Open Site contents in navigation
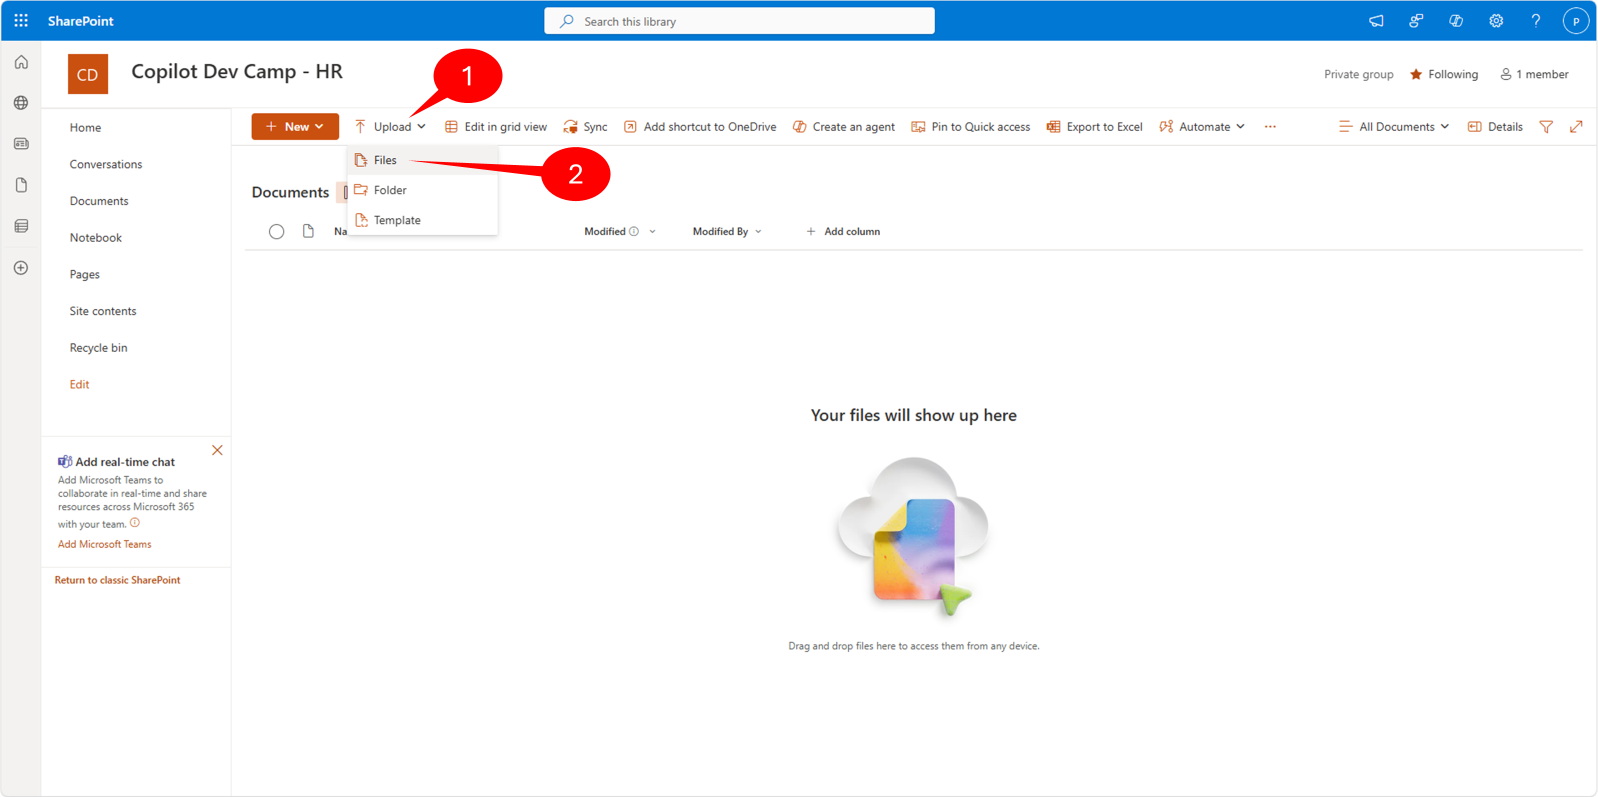The width and height of the screenshot is (1598, 797). [x=103, y=311]
